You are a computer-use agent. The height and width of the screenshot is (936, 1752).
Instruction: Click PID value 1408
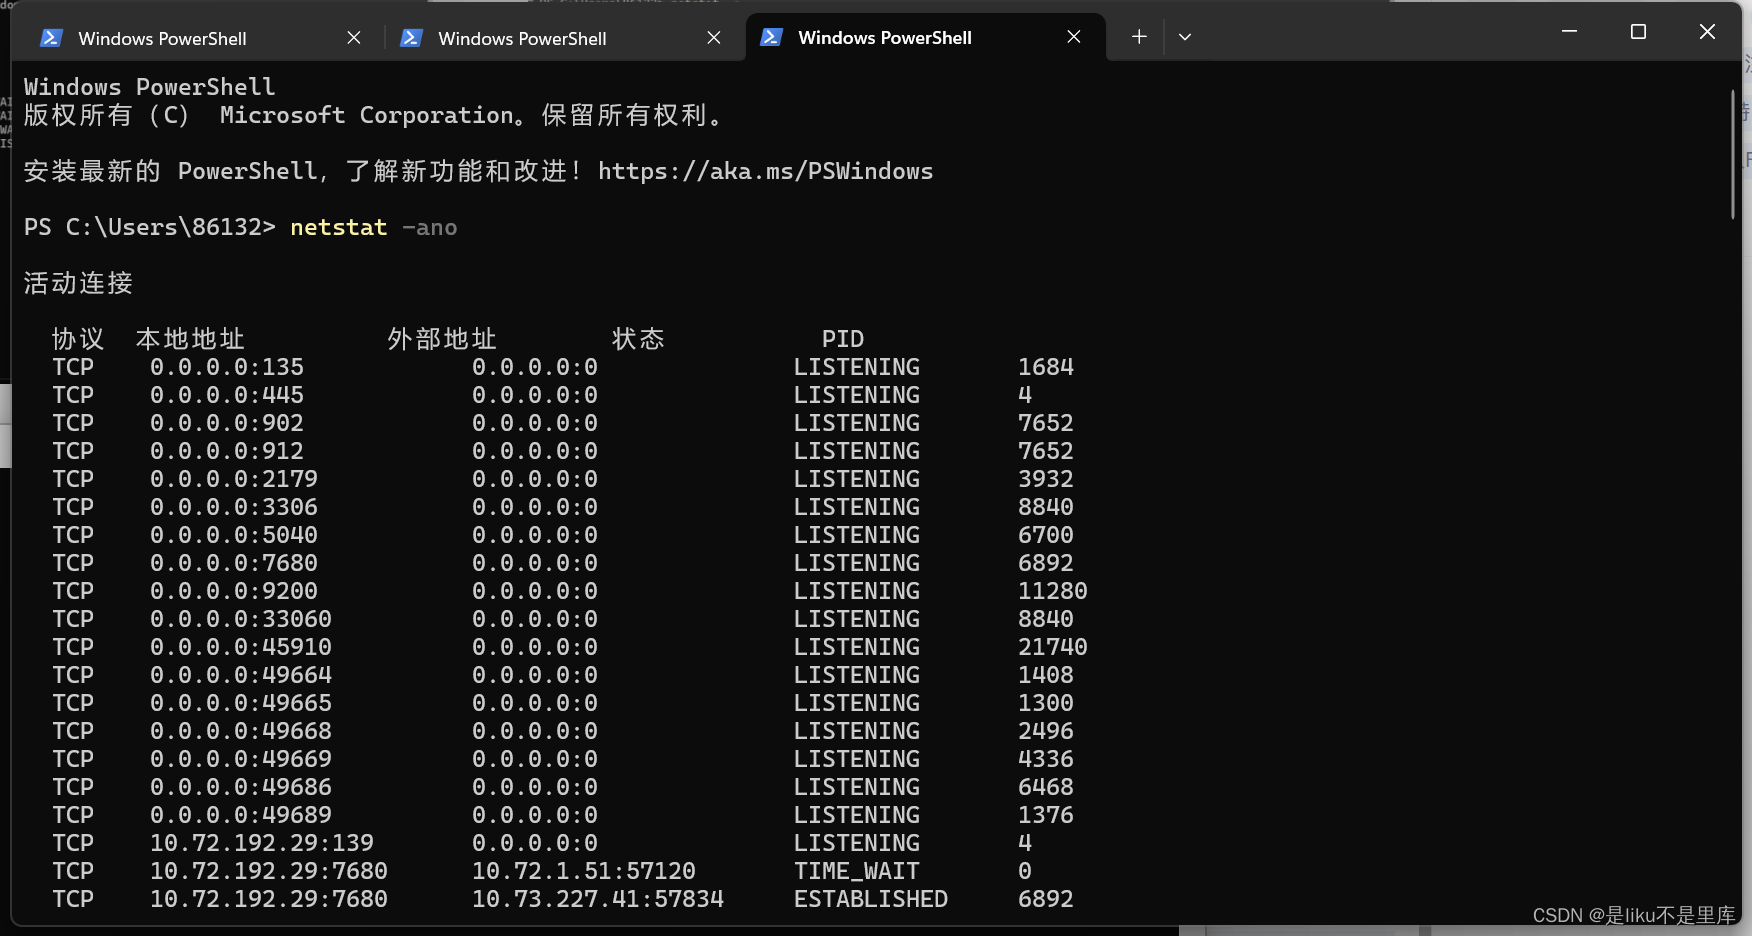click(x=1046, y=676)
